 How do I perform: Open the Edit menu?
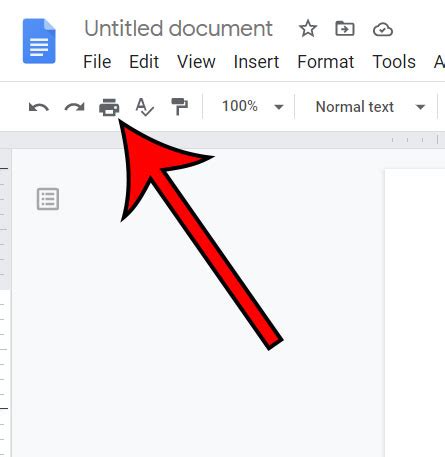[144, 62]
